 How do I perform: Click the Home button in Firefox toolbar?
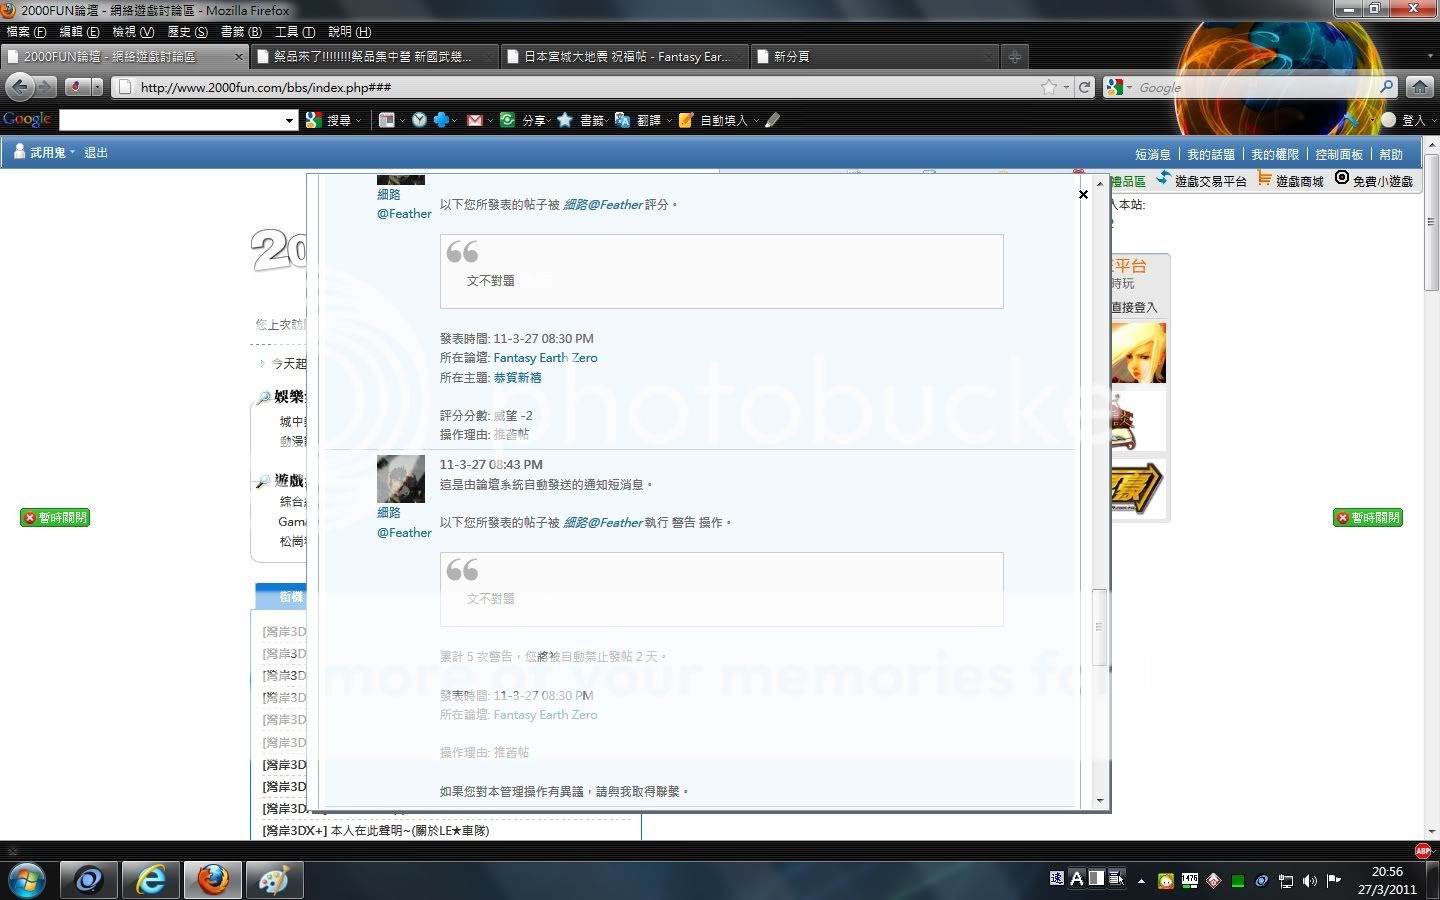[x=1419, y=87]
